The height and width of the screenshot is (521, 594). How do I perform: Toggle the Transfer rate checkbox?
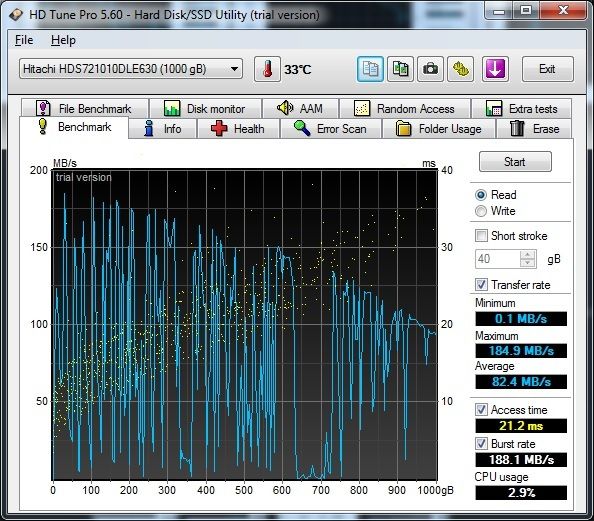481,285
